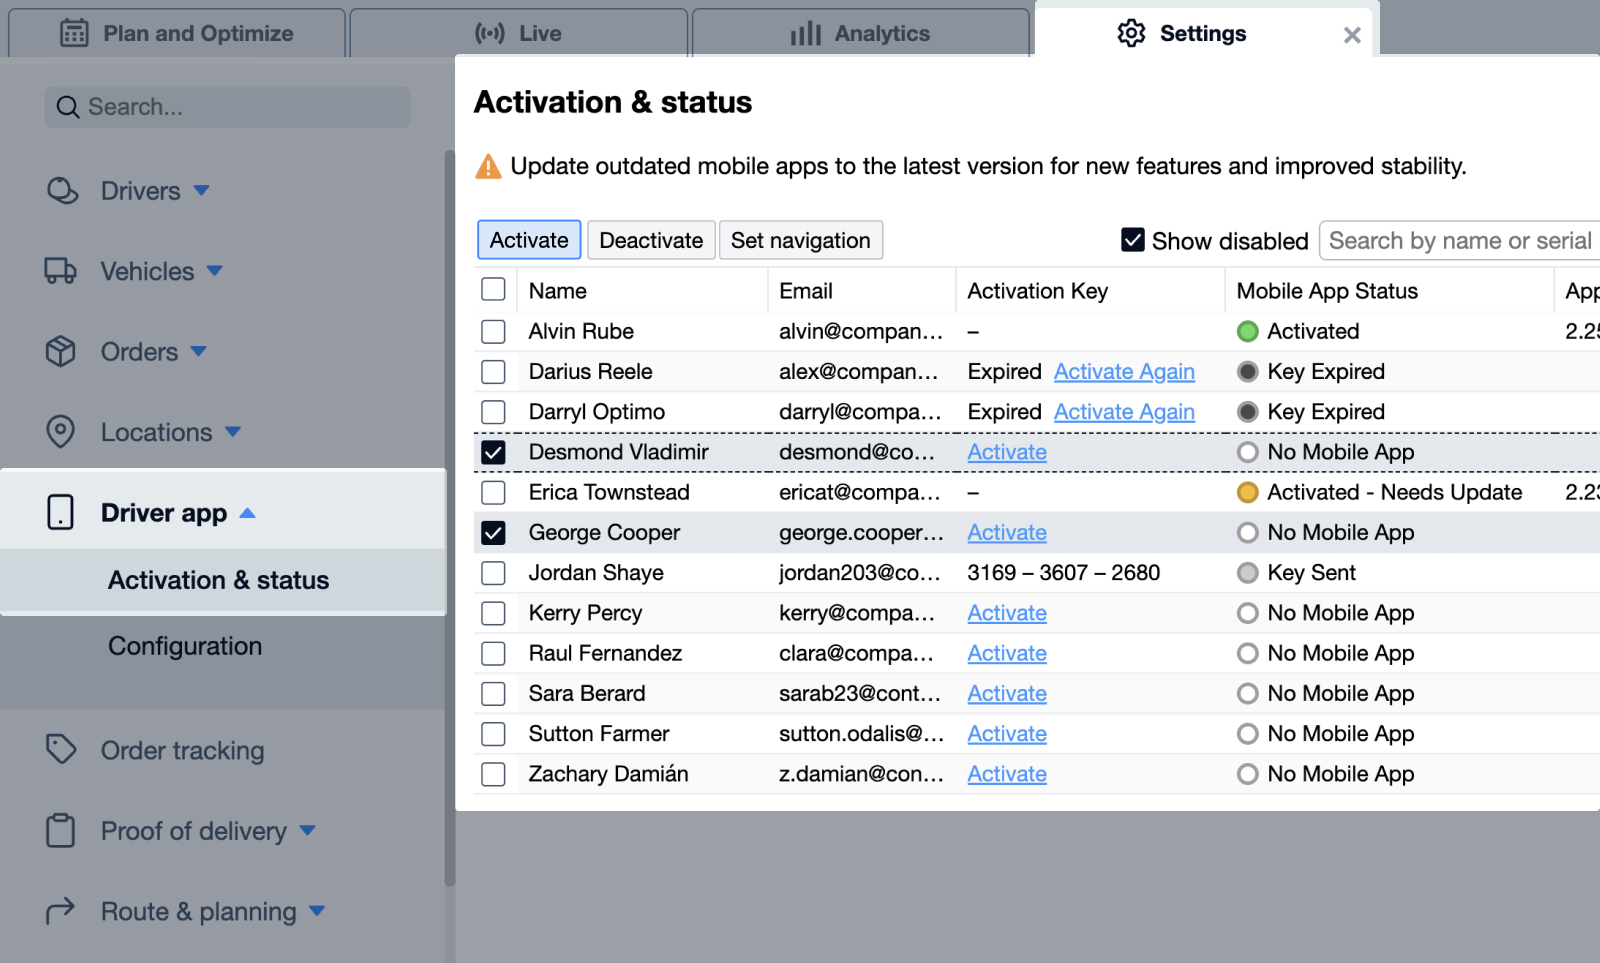The height and width of the screenshot is (963, 1600).
Task: Expand the Drivers menu arrow
Action: tap(201, 190)
